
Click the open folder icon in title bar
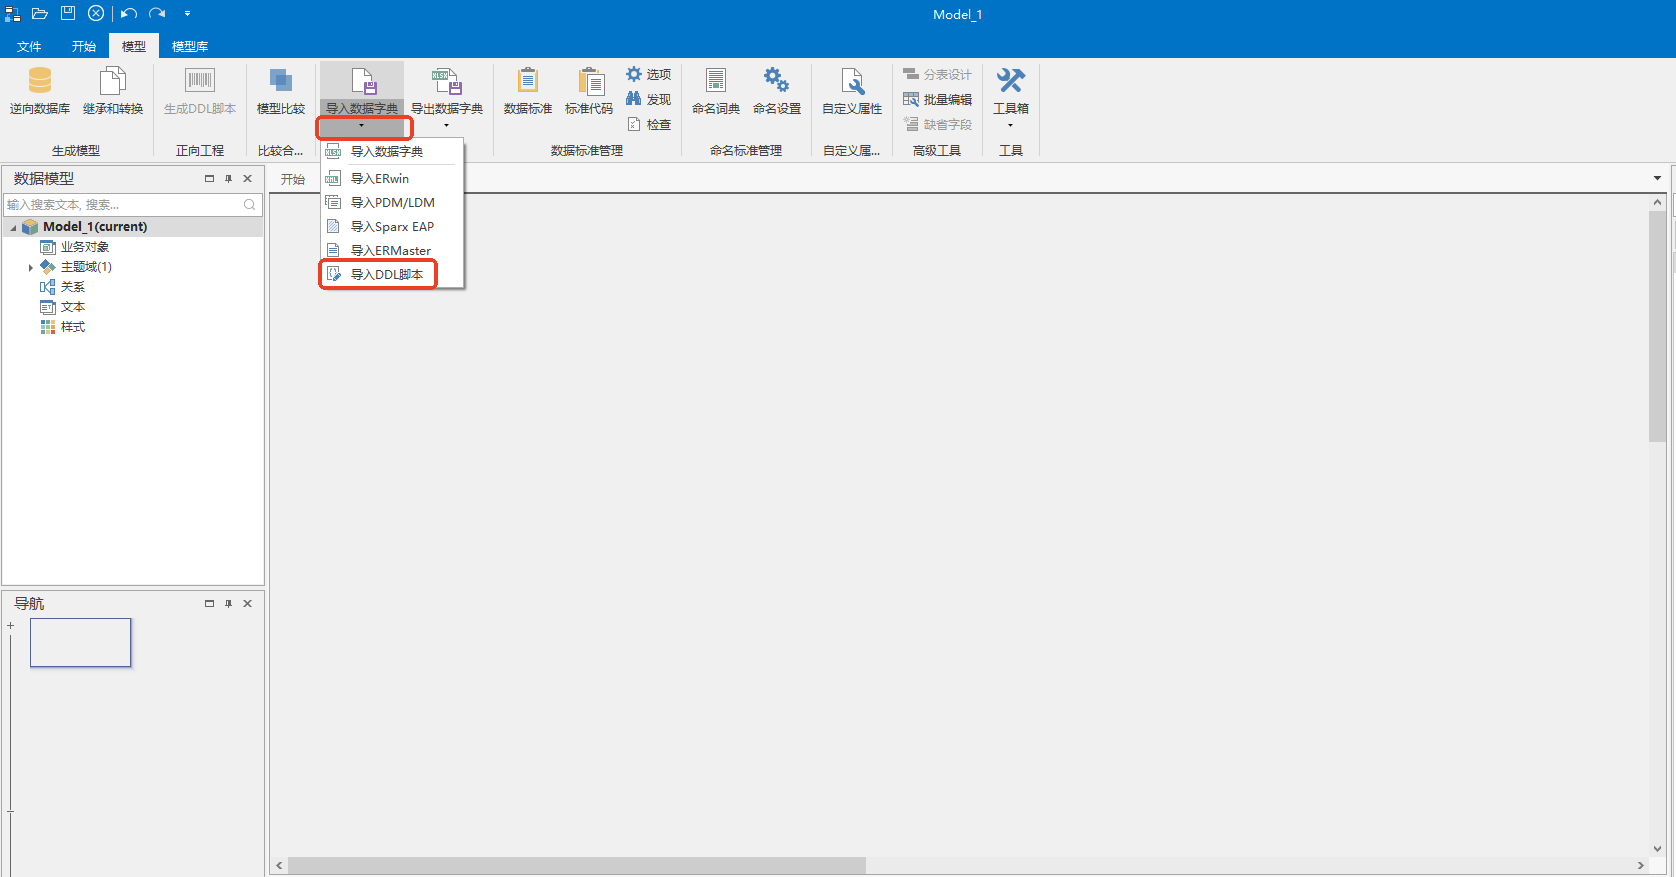(40, 13)
